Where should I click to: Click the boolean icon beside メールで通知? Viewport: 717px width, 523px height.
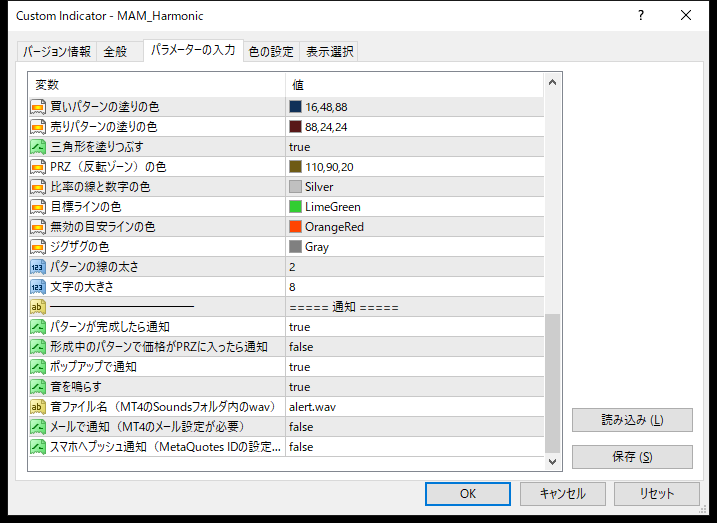pyautogui.click(x=38, y=427)
